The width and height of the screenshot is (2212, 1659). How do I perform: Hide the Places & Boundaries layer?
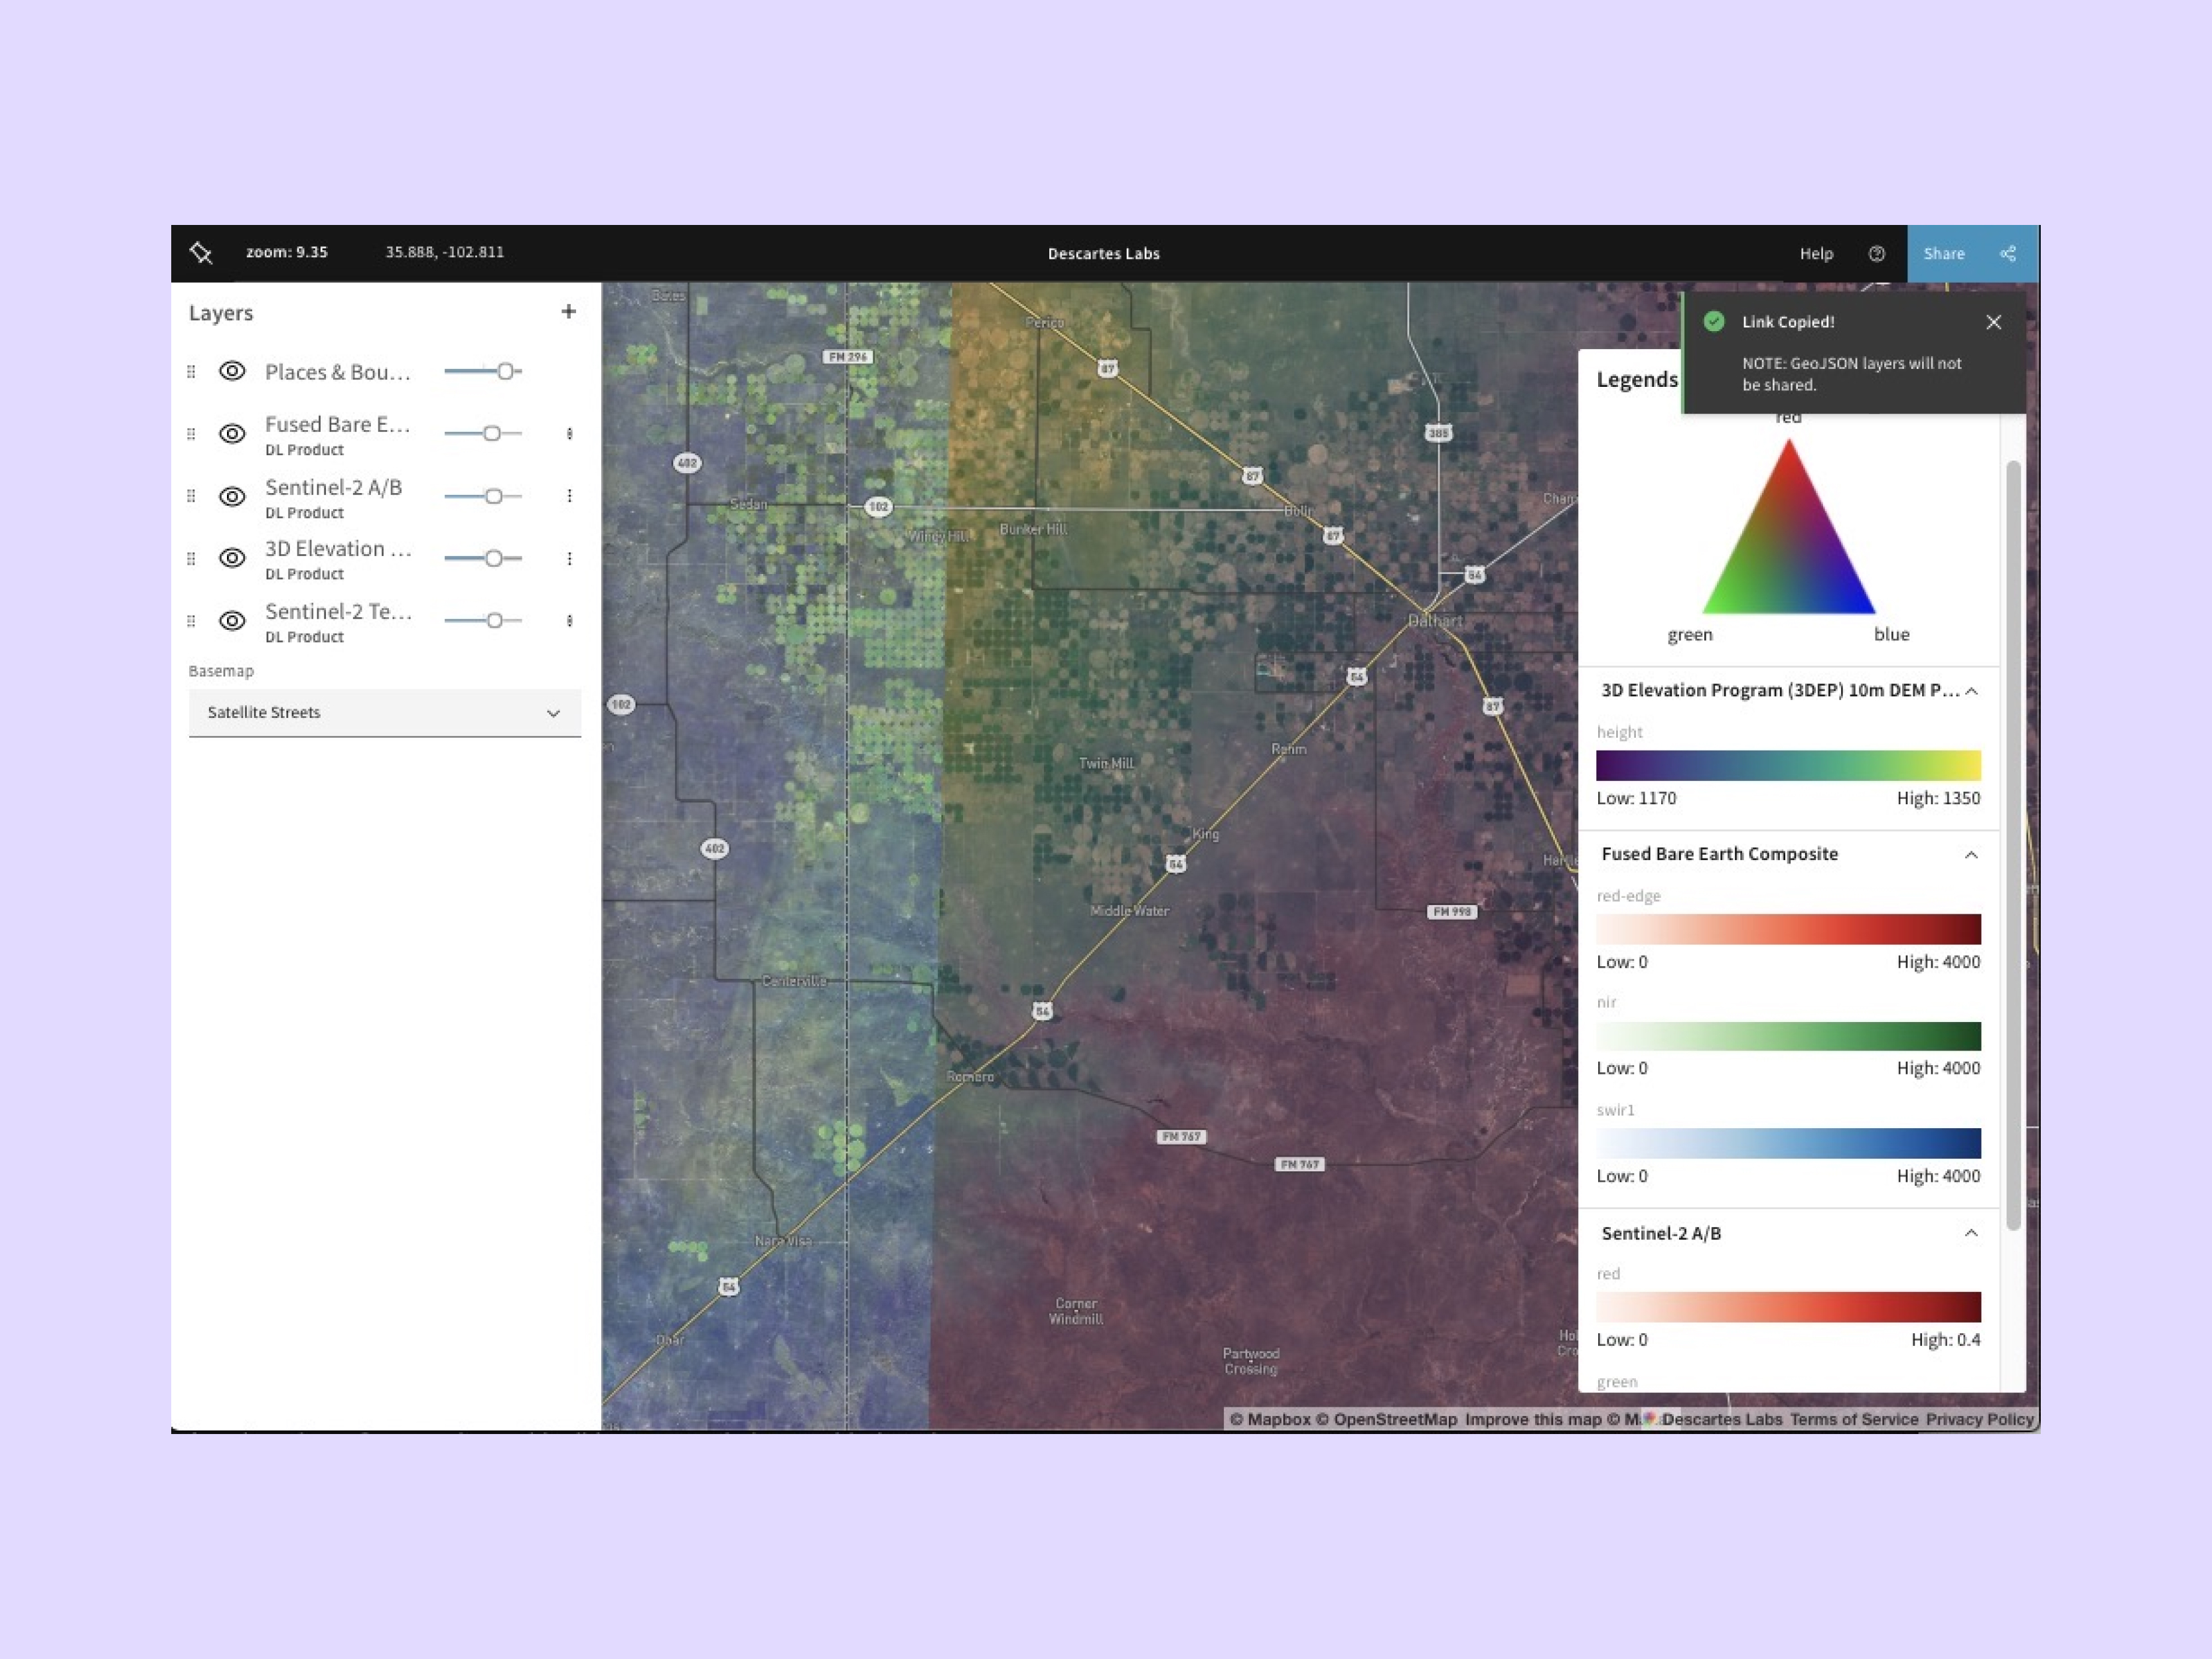coord(231,371)
